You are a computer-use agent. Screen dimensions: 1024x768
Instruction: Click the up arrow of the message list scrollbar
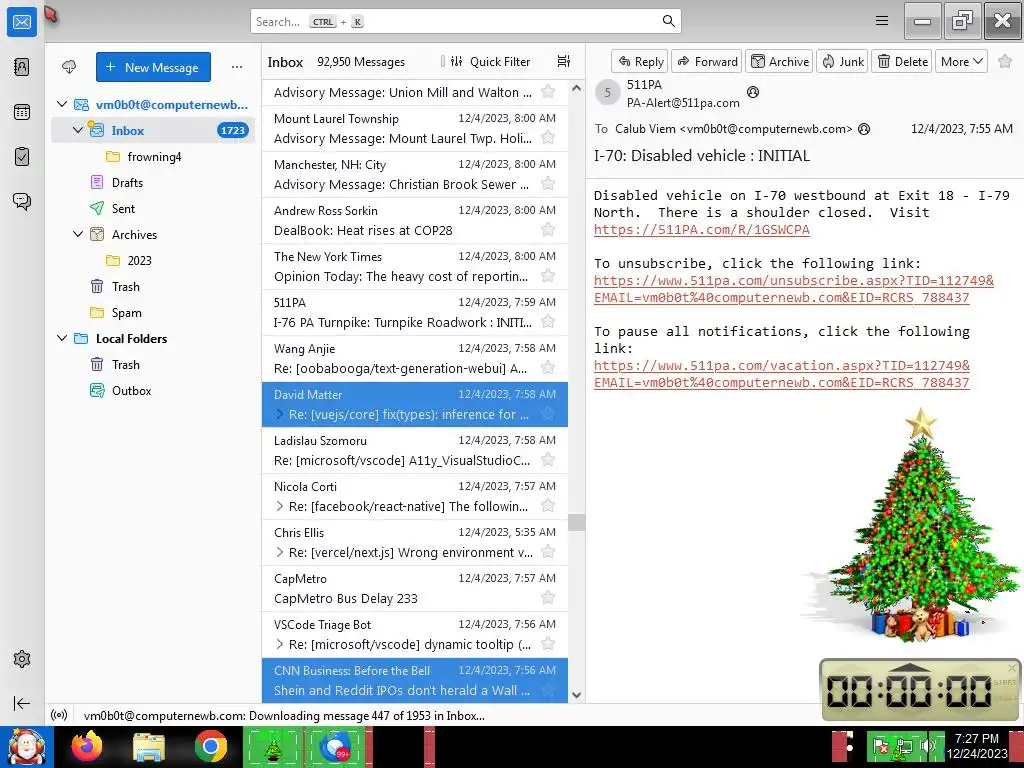click(x=576, y=88)
